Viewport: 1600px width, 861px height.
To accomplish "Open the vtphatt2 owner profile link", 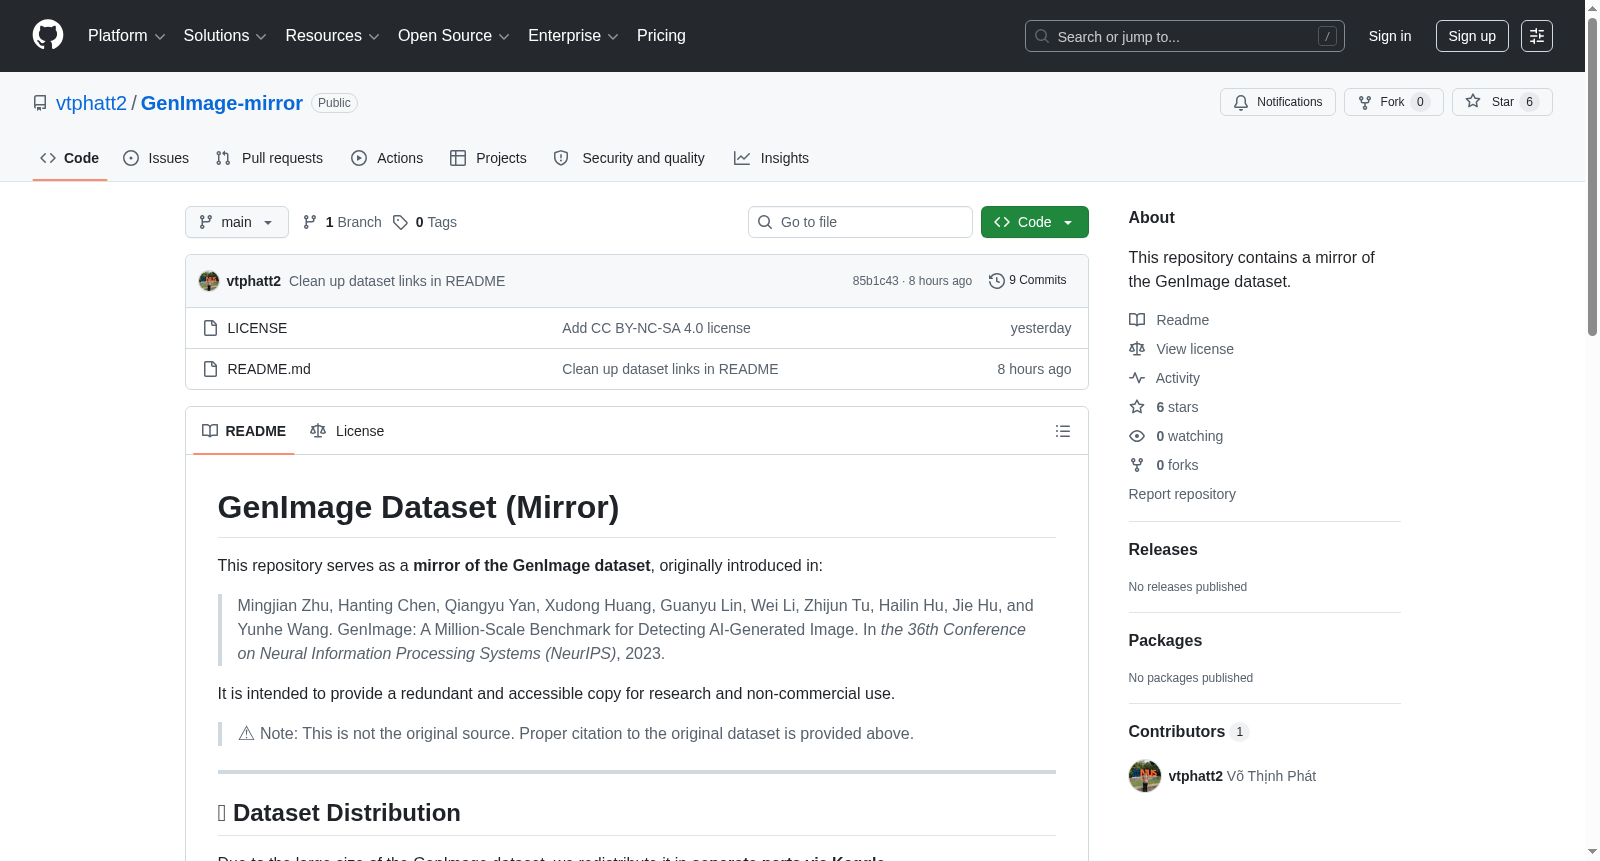I will pos(91,103).
